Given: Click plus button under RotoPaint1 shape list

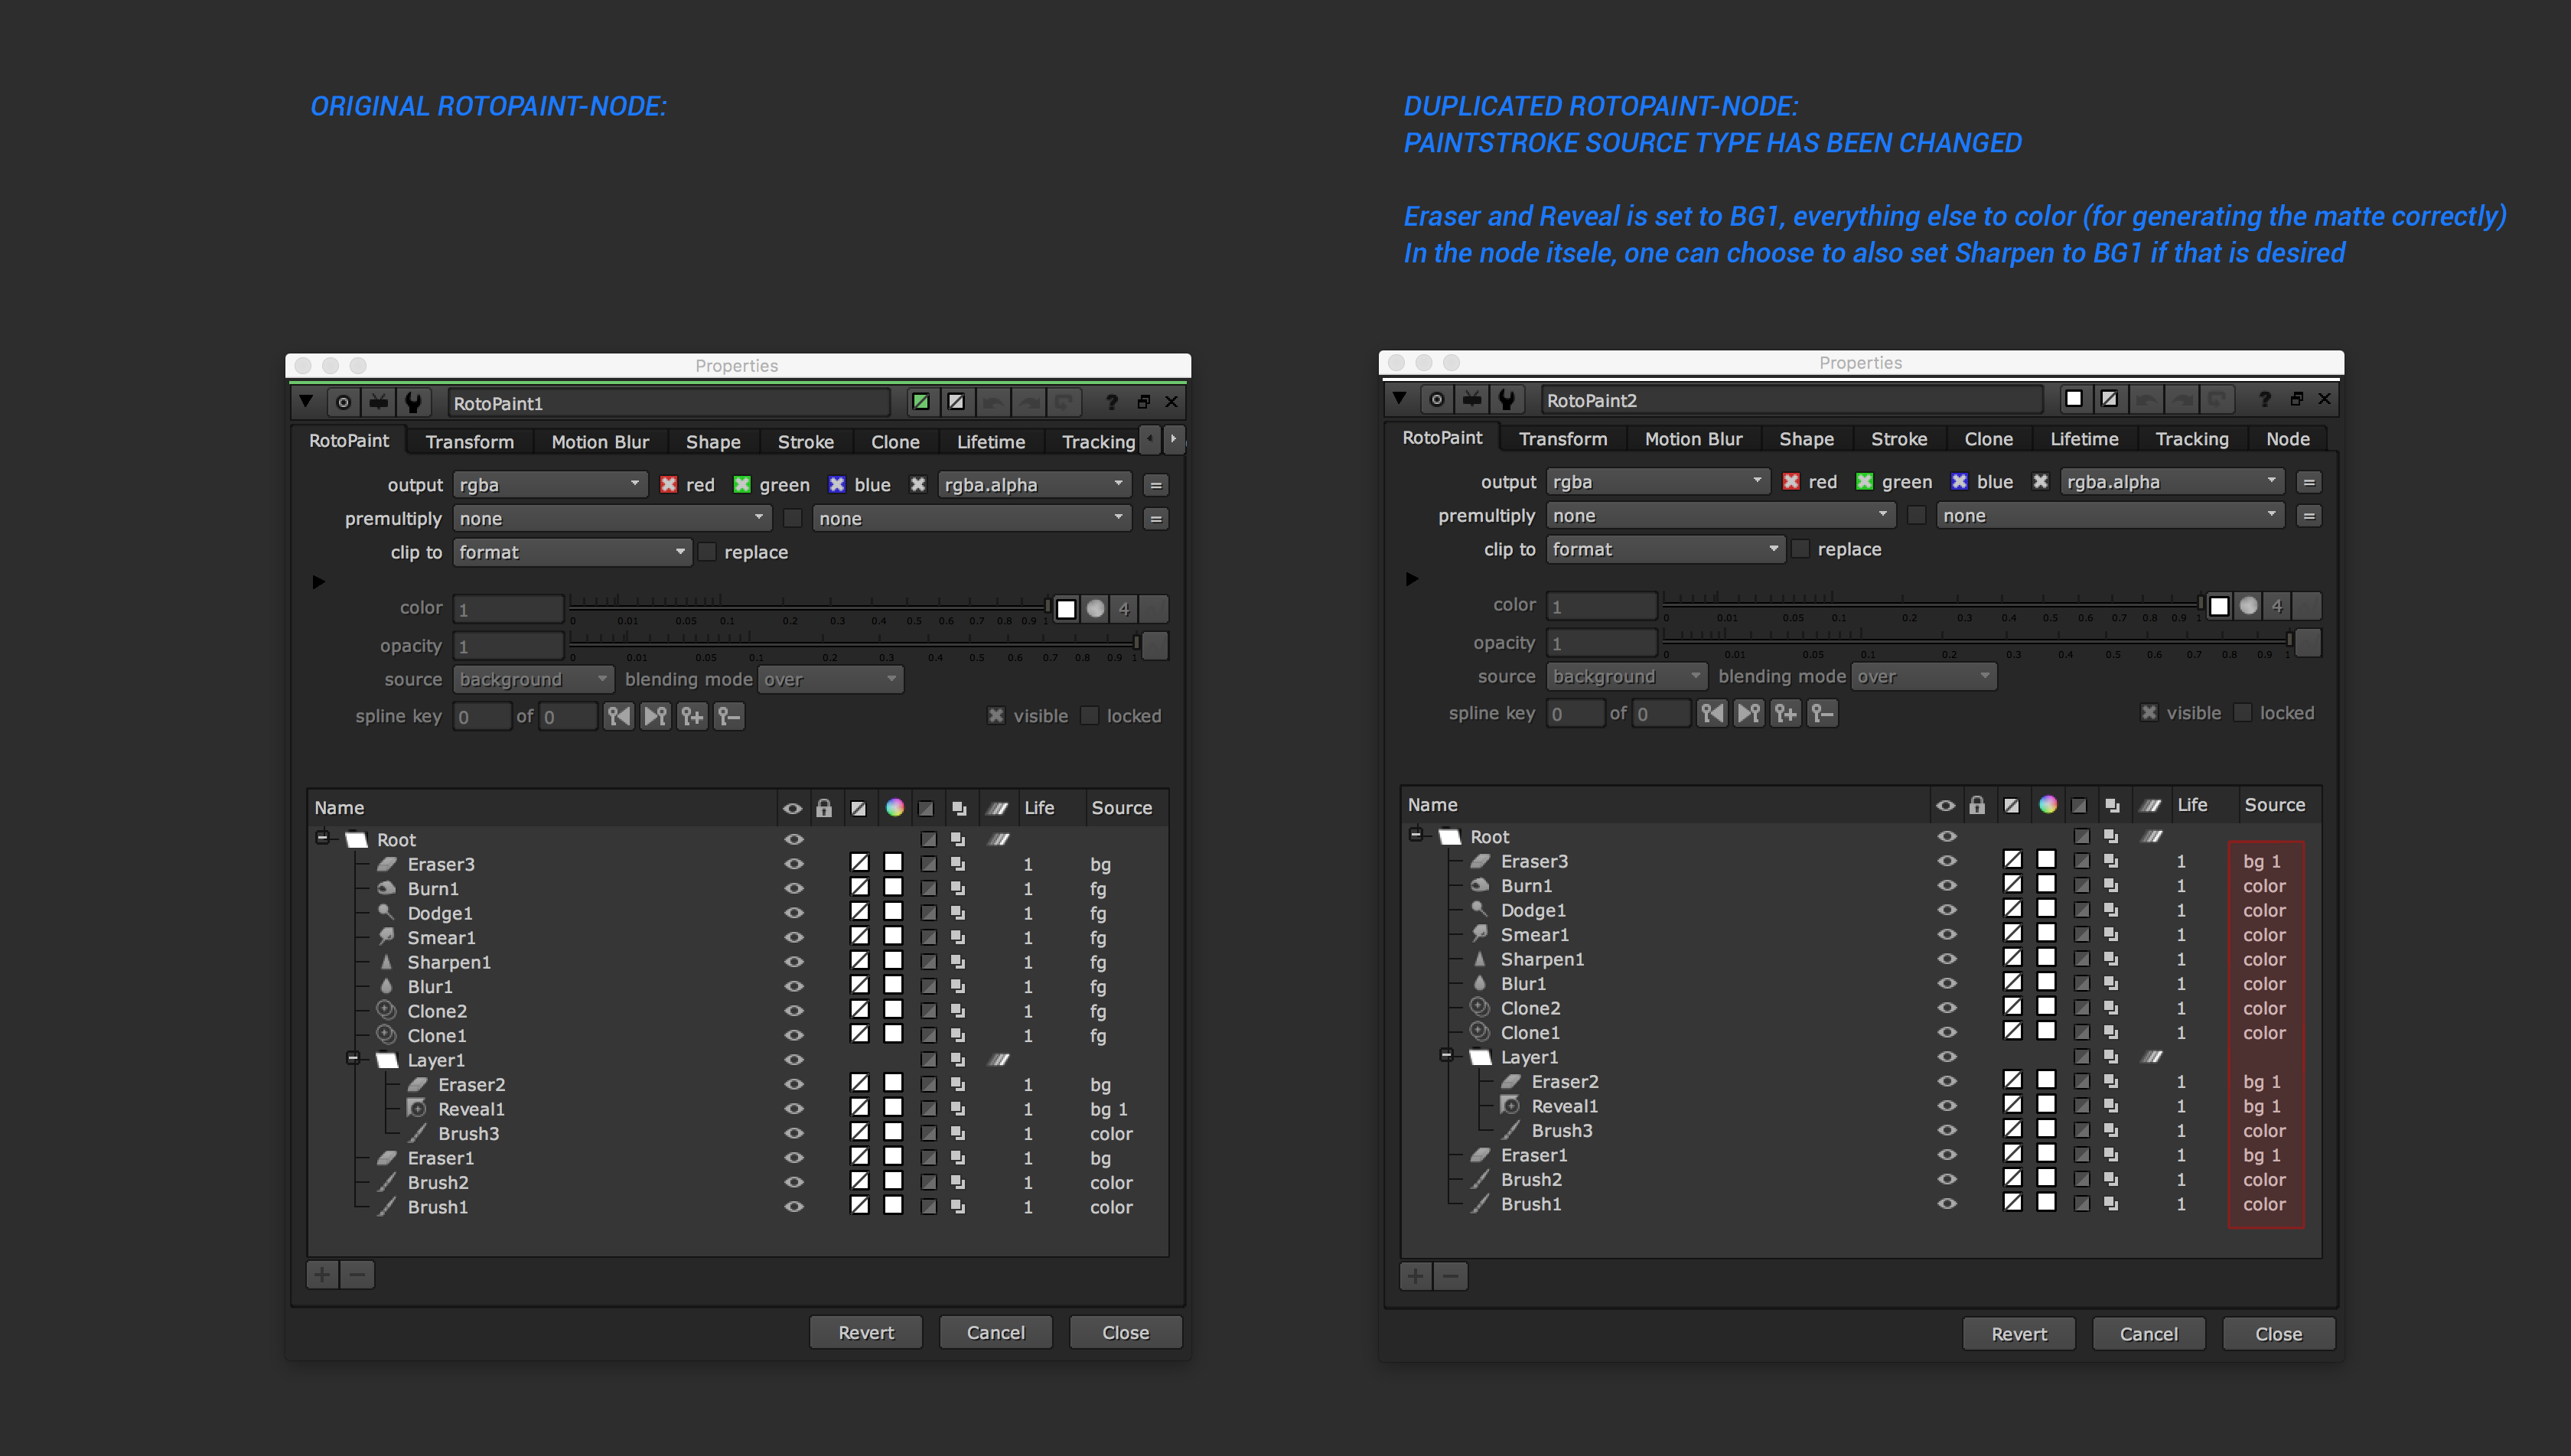Looking at the screenshot, I should click(x=322, y=1274).
